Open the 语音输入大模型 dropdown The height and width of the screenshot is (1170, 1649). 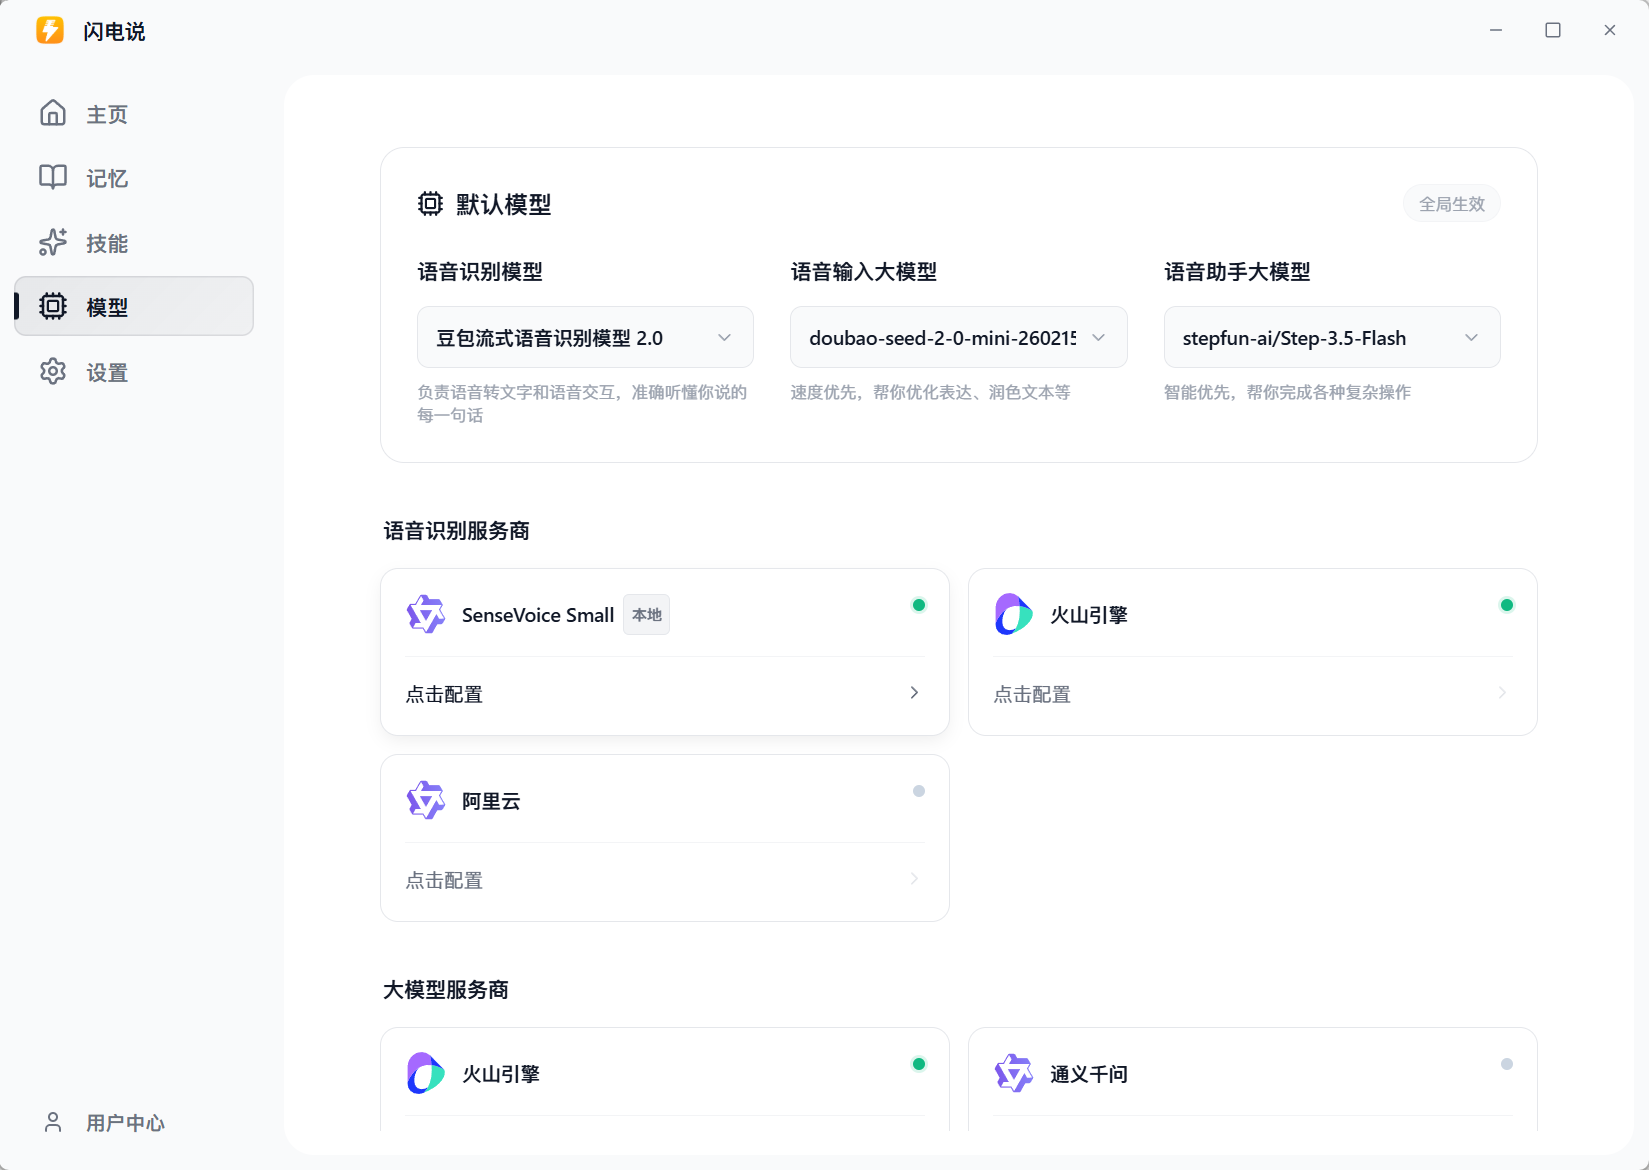(958, 337)
